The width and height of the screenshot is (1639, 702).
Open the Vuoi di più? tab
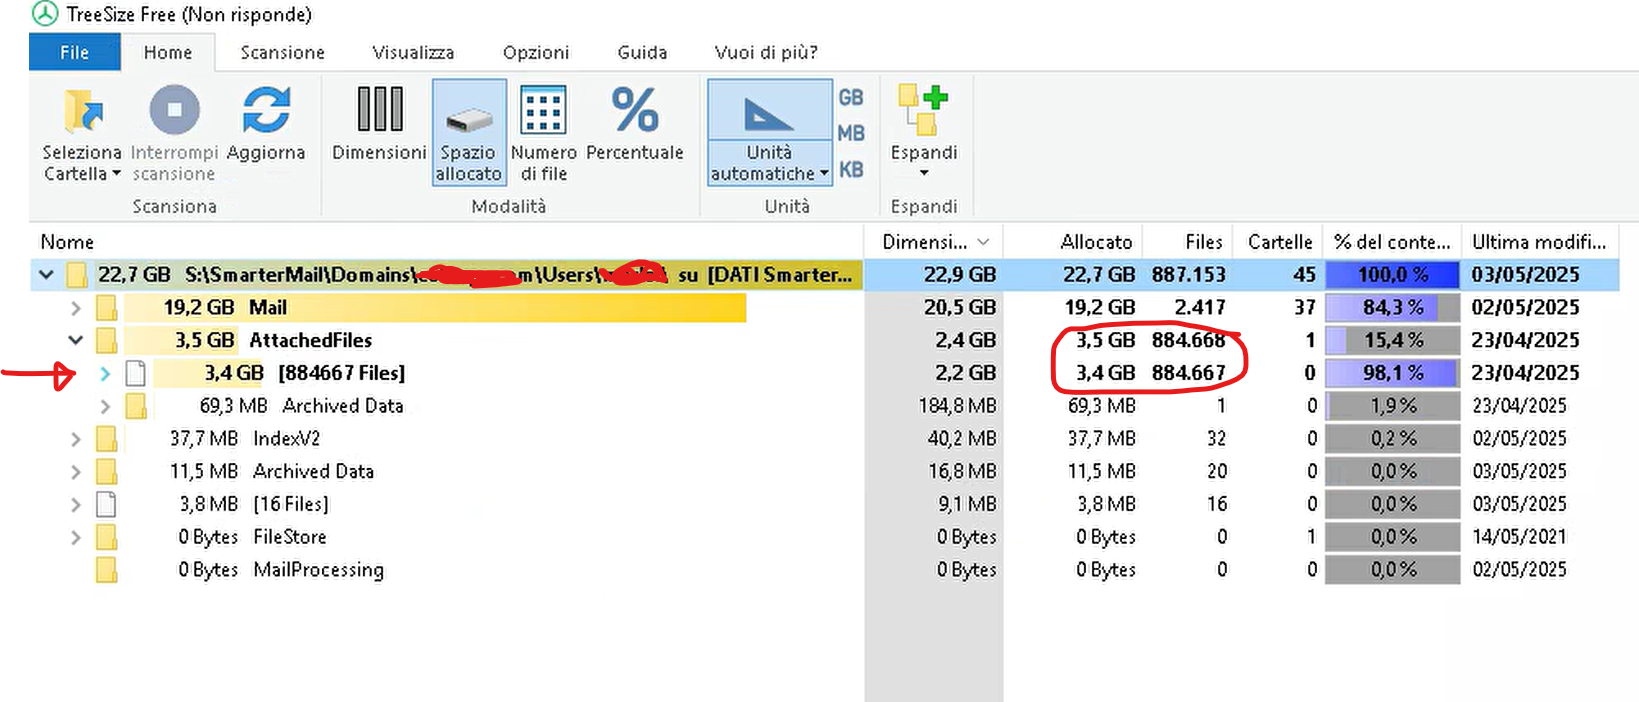tap(766, 52)
